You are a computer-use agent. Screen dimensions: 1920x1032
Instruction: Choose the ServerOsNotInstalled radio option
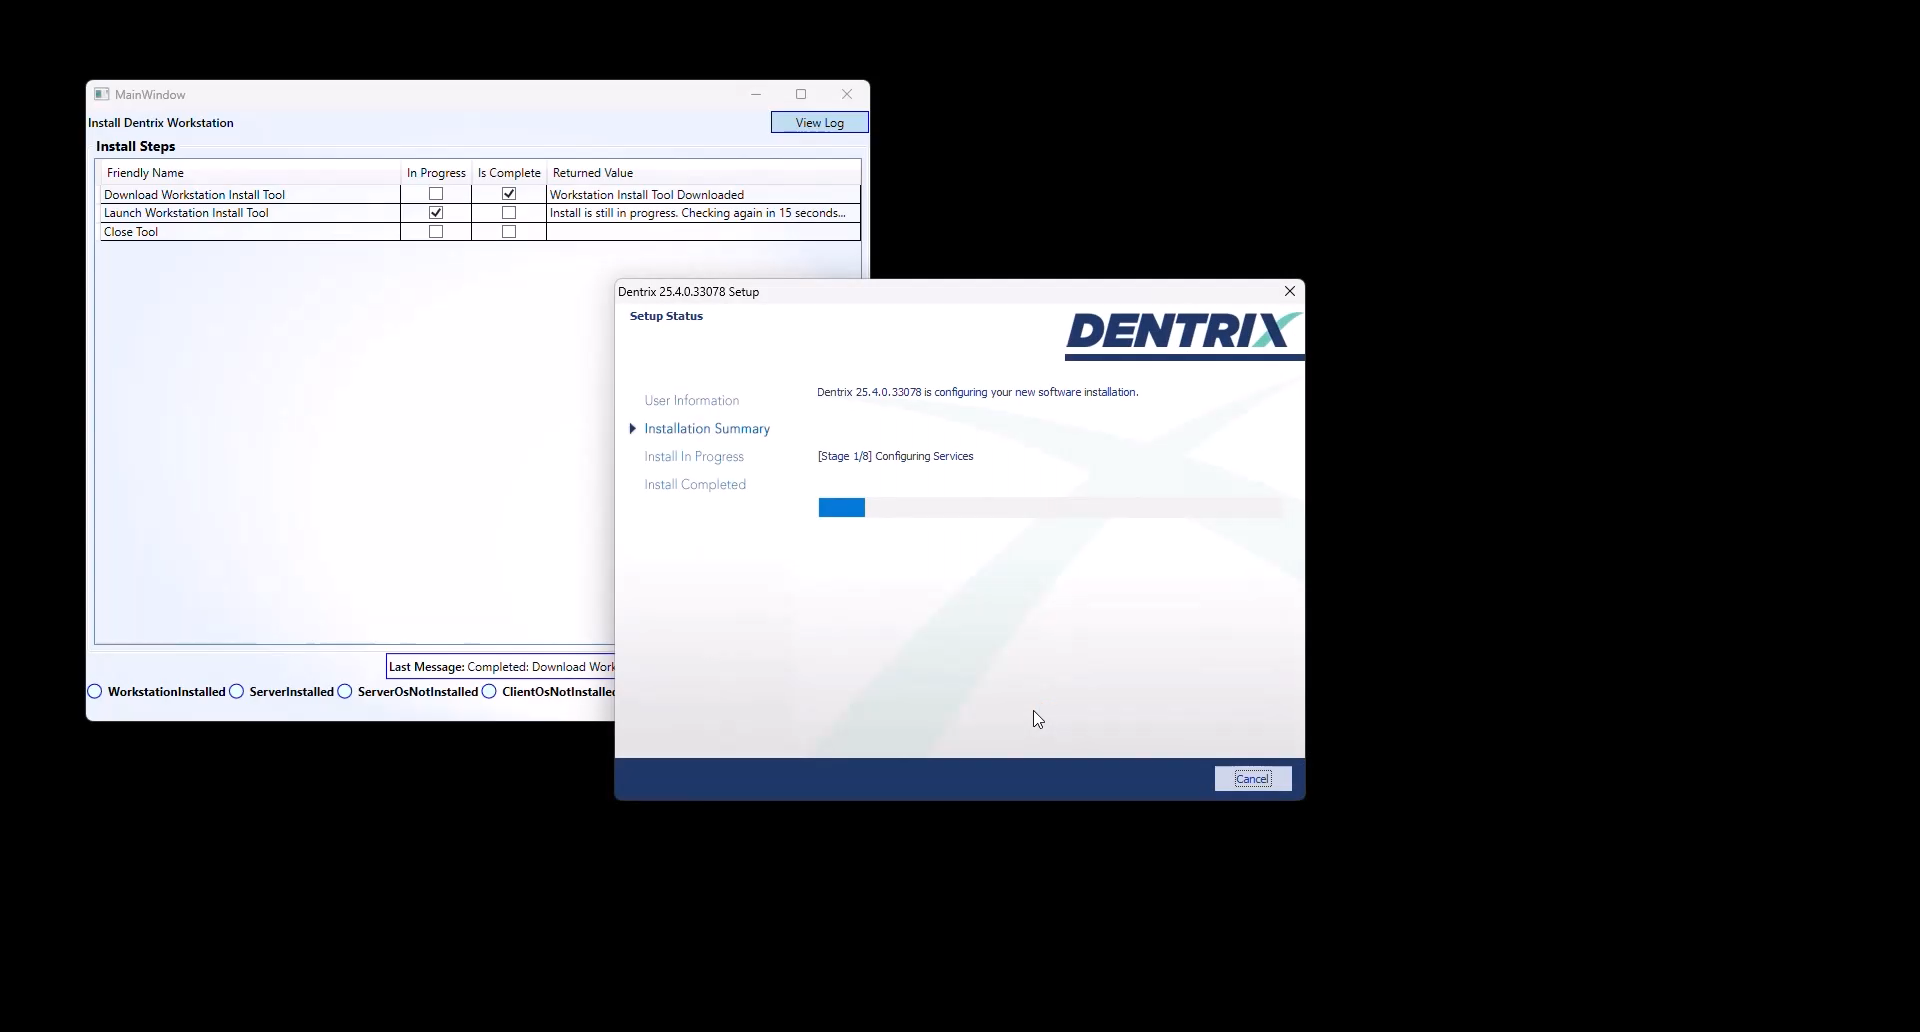345,692
